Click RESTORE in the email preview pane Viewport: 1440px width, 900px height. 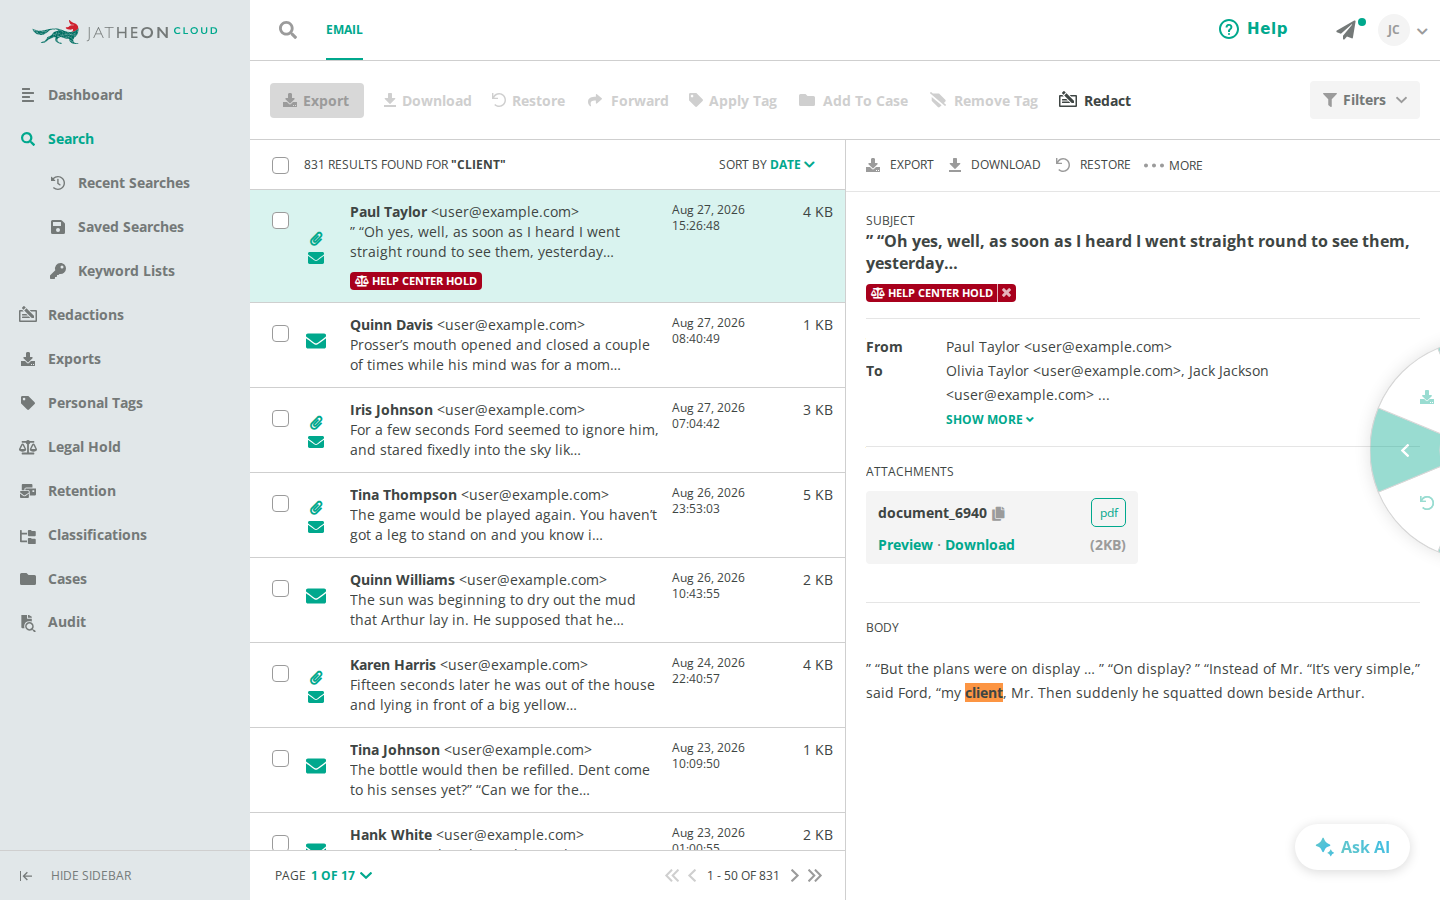[1093, 165]
